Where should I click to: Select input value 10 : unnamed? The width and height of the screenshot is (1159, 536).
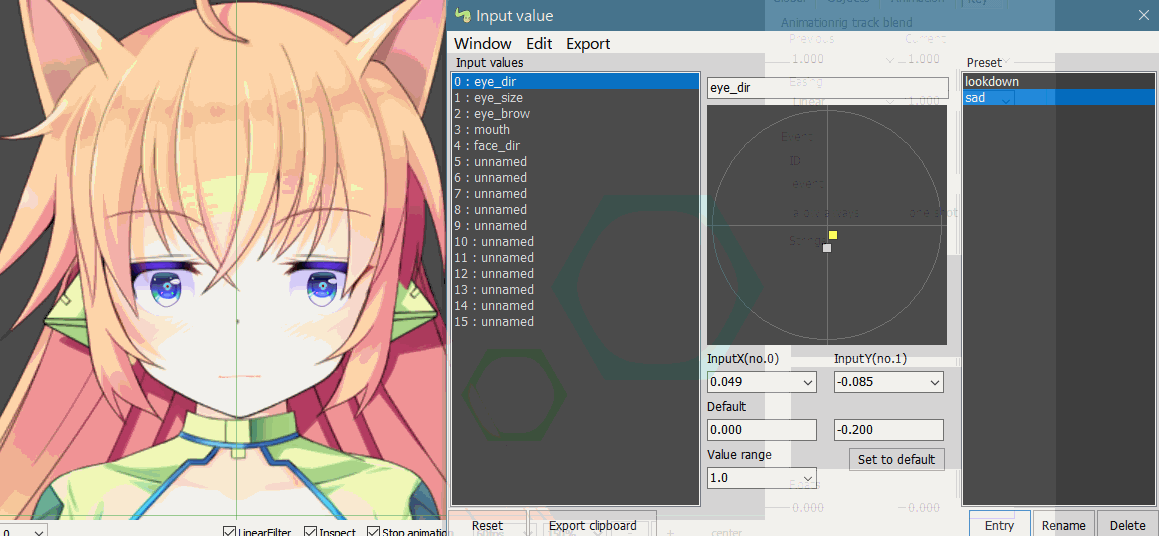pyautogui.click(x=575, y=242)
